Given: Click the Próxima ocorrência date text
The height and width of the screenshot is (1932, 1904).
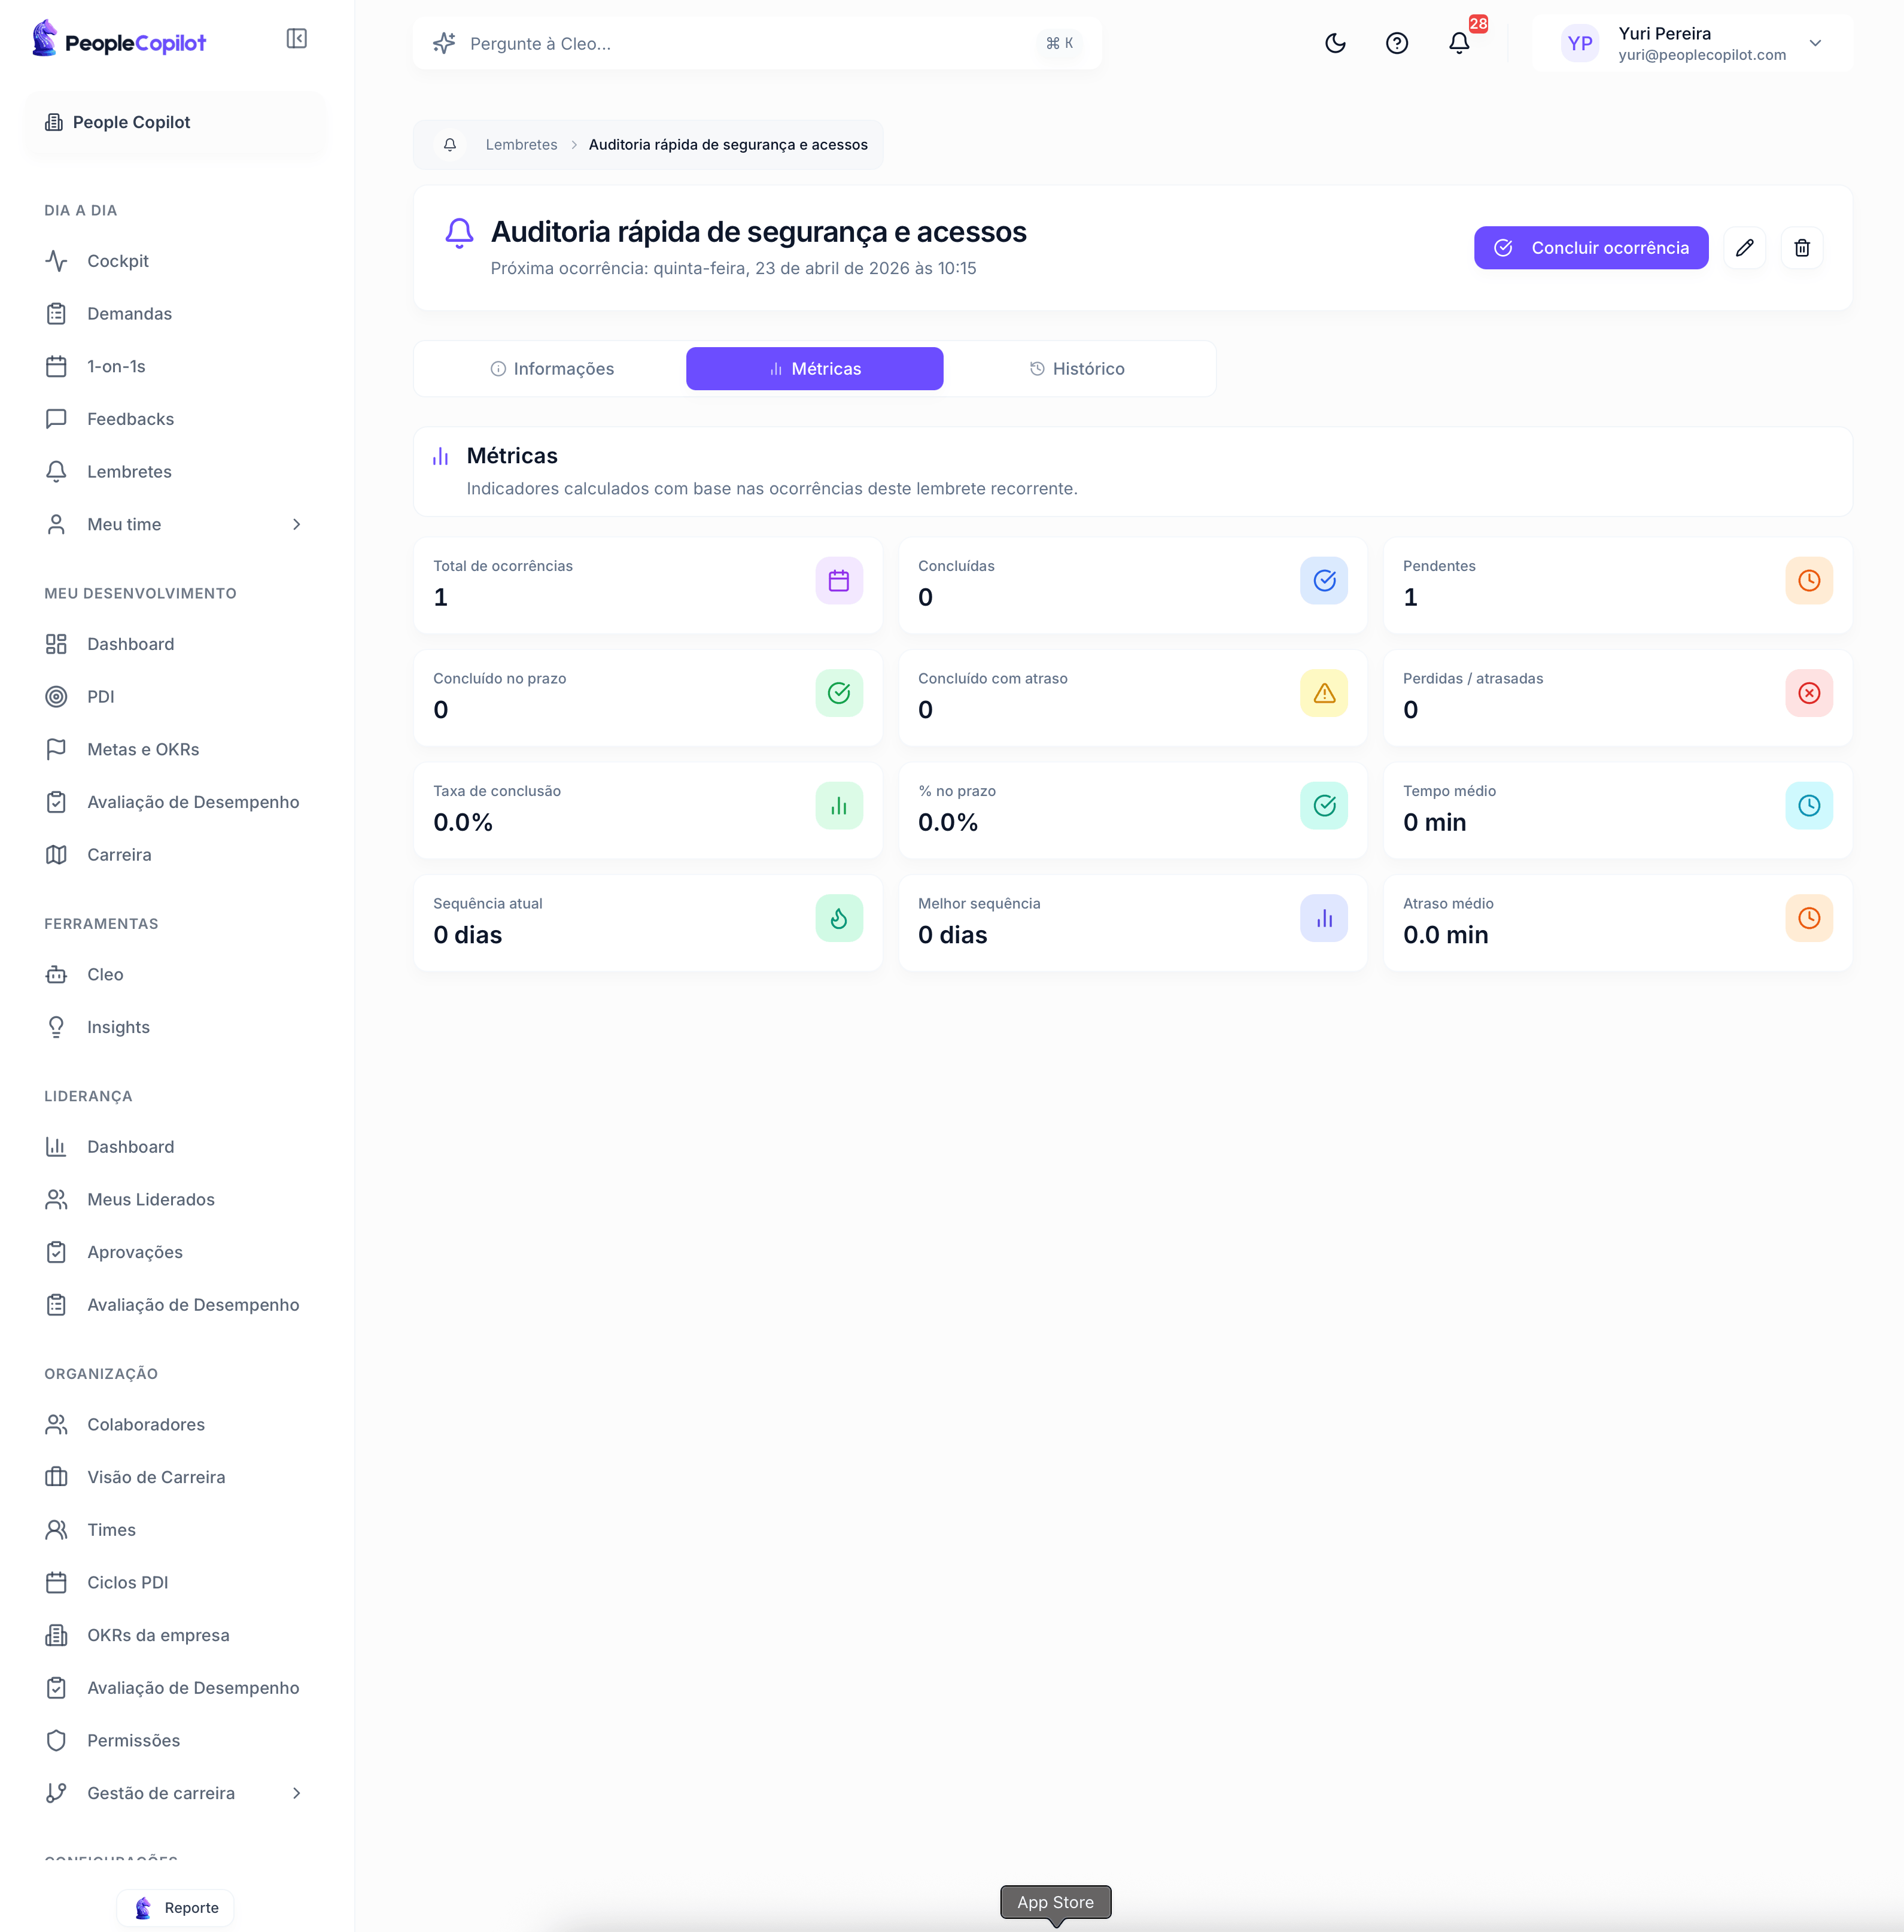Looking at the screenshot, I should click(733, 269).
